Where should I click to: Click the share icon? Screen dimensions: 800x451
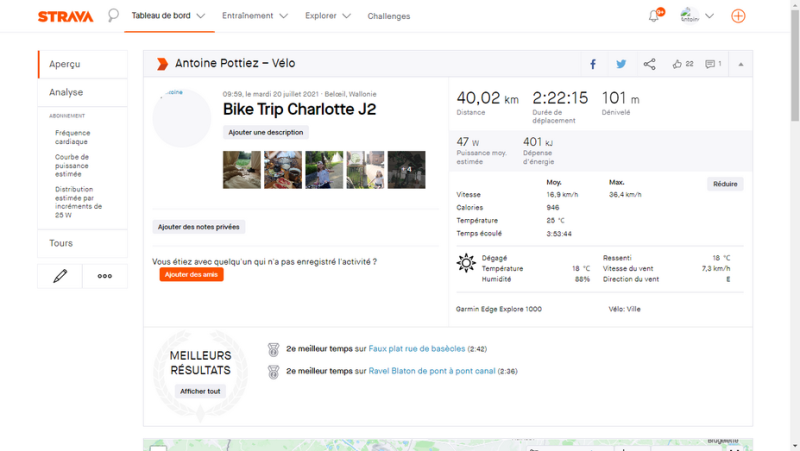[649, 64]
